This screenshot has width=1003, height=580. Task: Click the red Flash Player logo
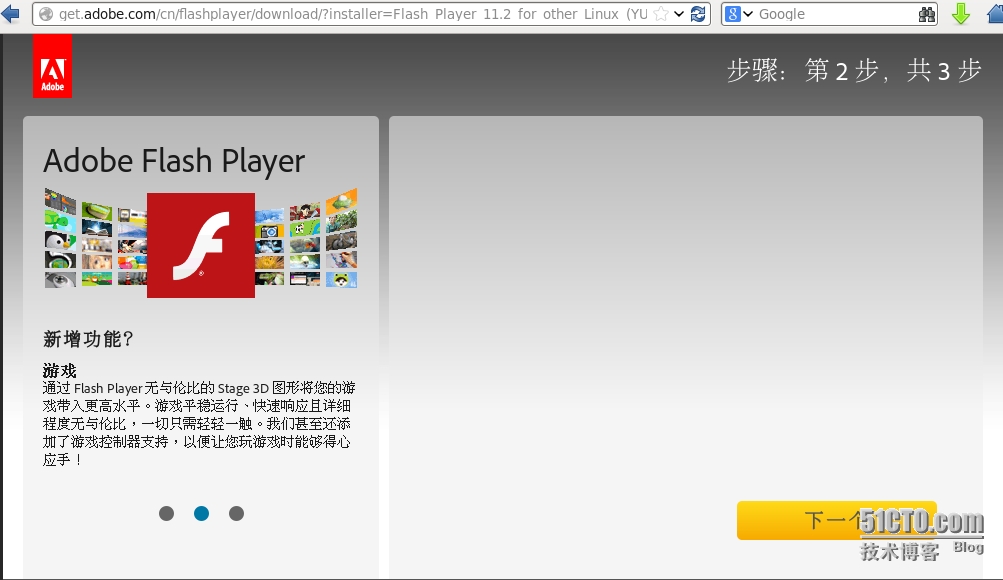[x=201, y=245]
